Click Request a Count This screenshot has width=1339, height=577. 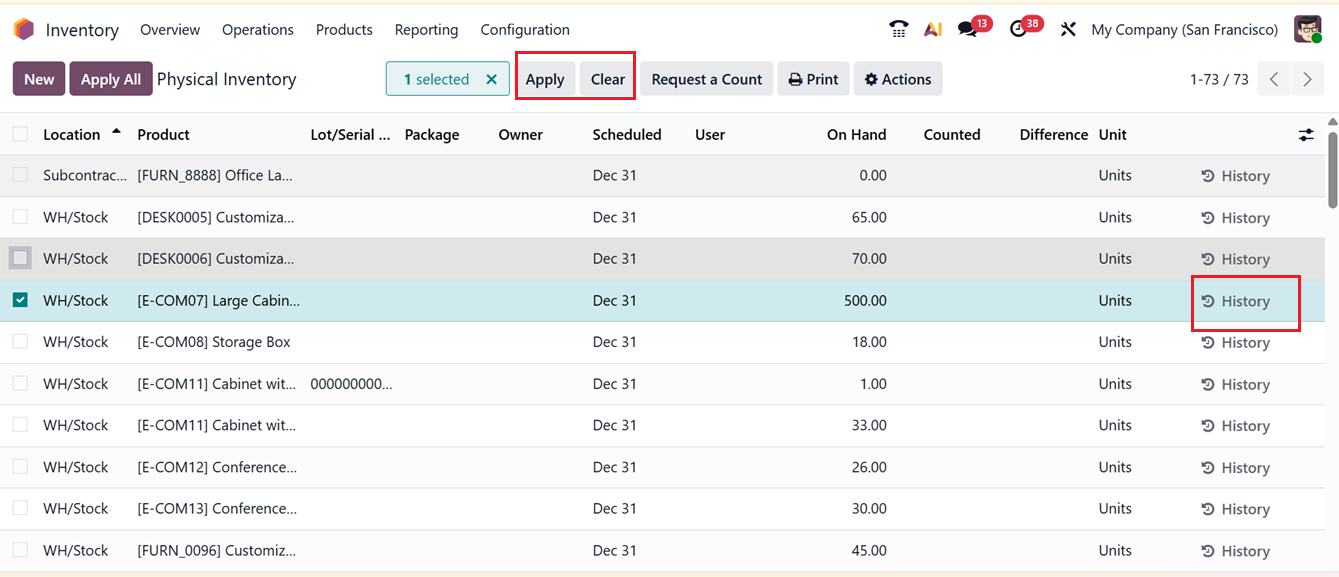point(705,78)
